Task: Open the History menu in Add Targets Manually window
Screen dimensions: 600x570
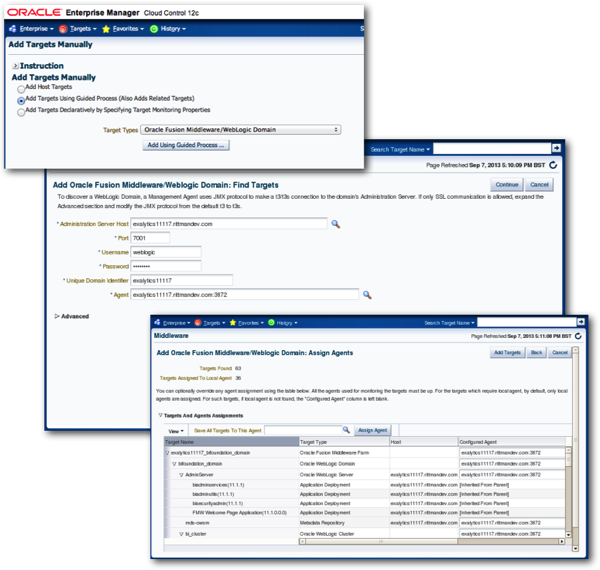Action: [173, 29]
